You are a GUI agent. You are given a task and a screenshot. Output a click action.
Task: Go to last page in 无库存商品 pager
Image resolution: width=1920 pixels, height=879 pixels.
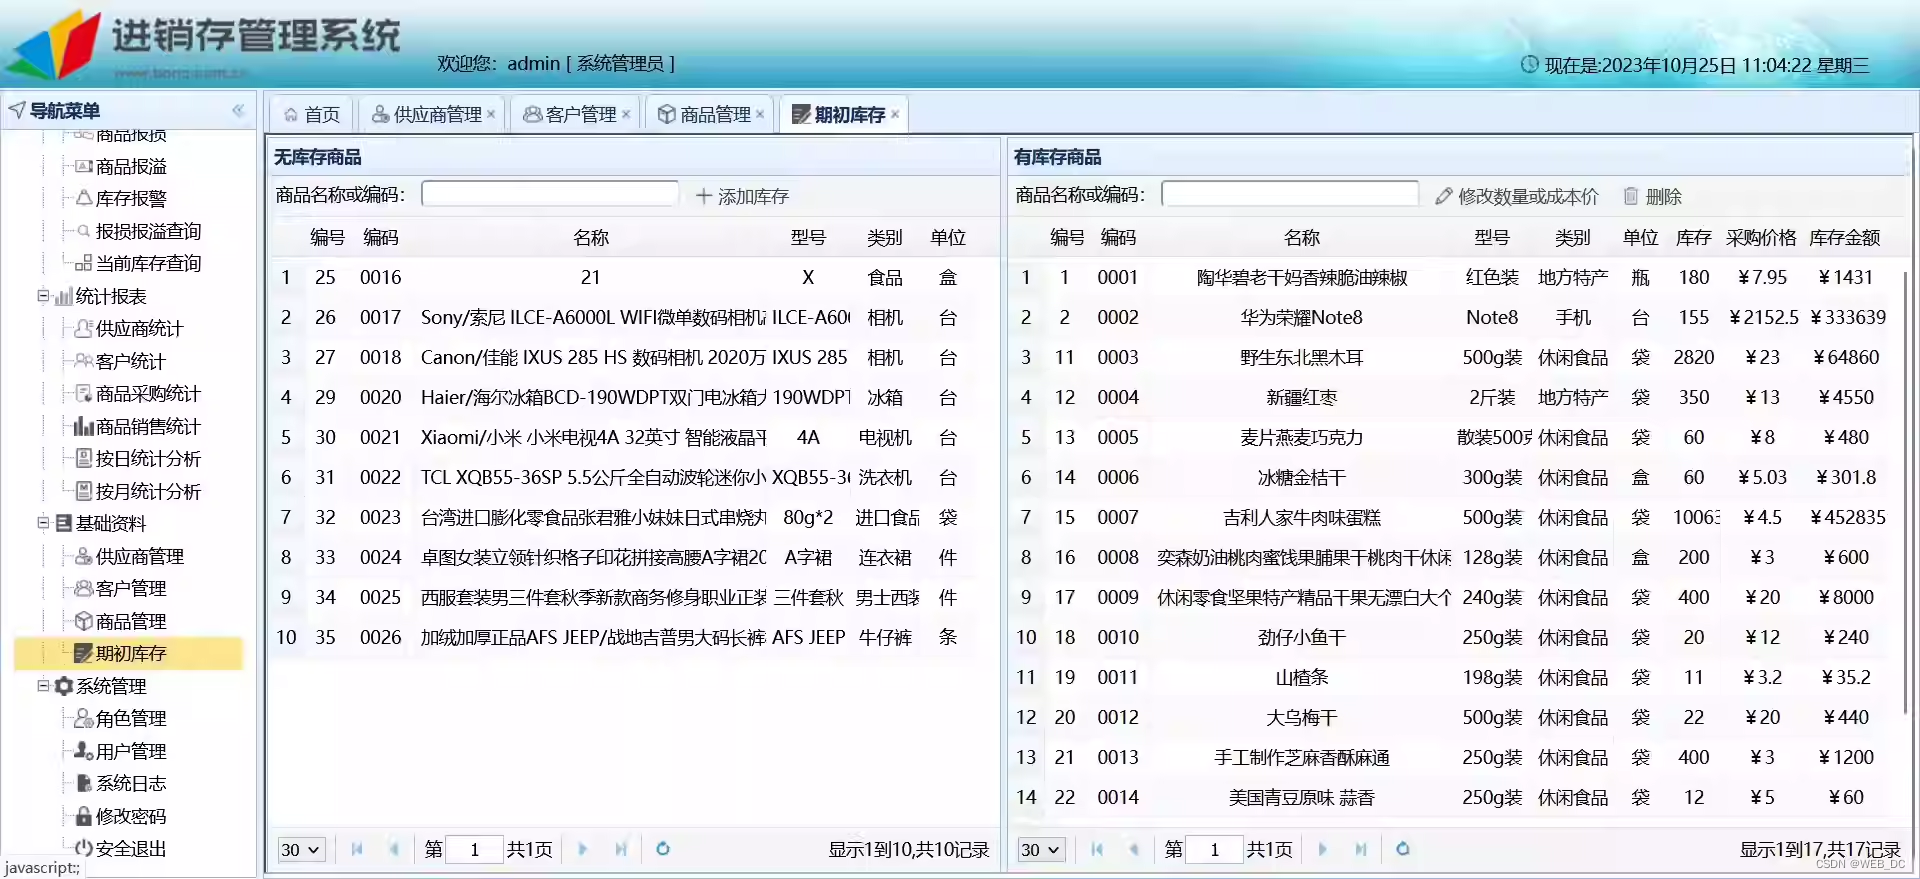[x=621, y=849]
